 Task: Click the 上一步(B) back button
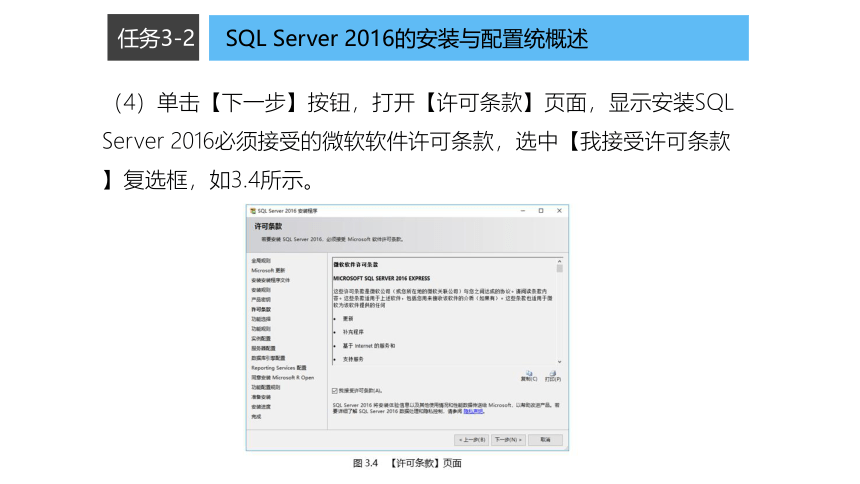[x=472, y=440]
